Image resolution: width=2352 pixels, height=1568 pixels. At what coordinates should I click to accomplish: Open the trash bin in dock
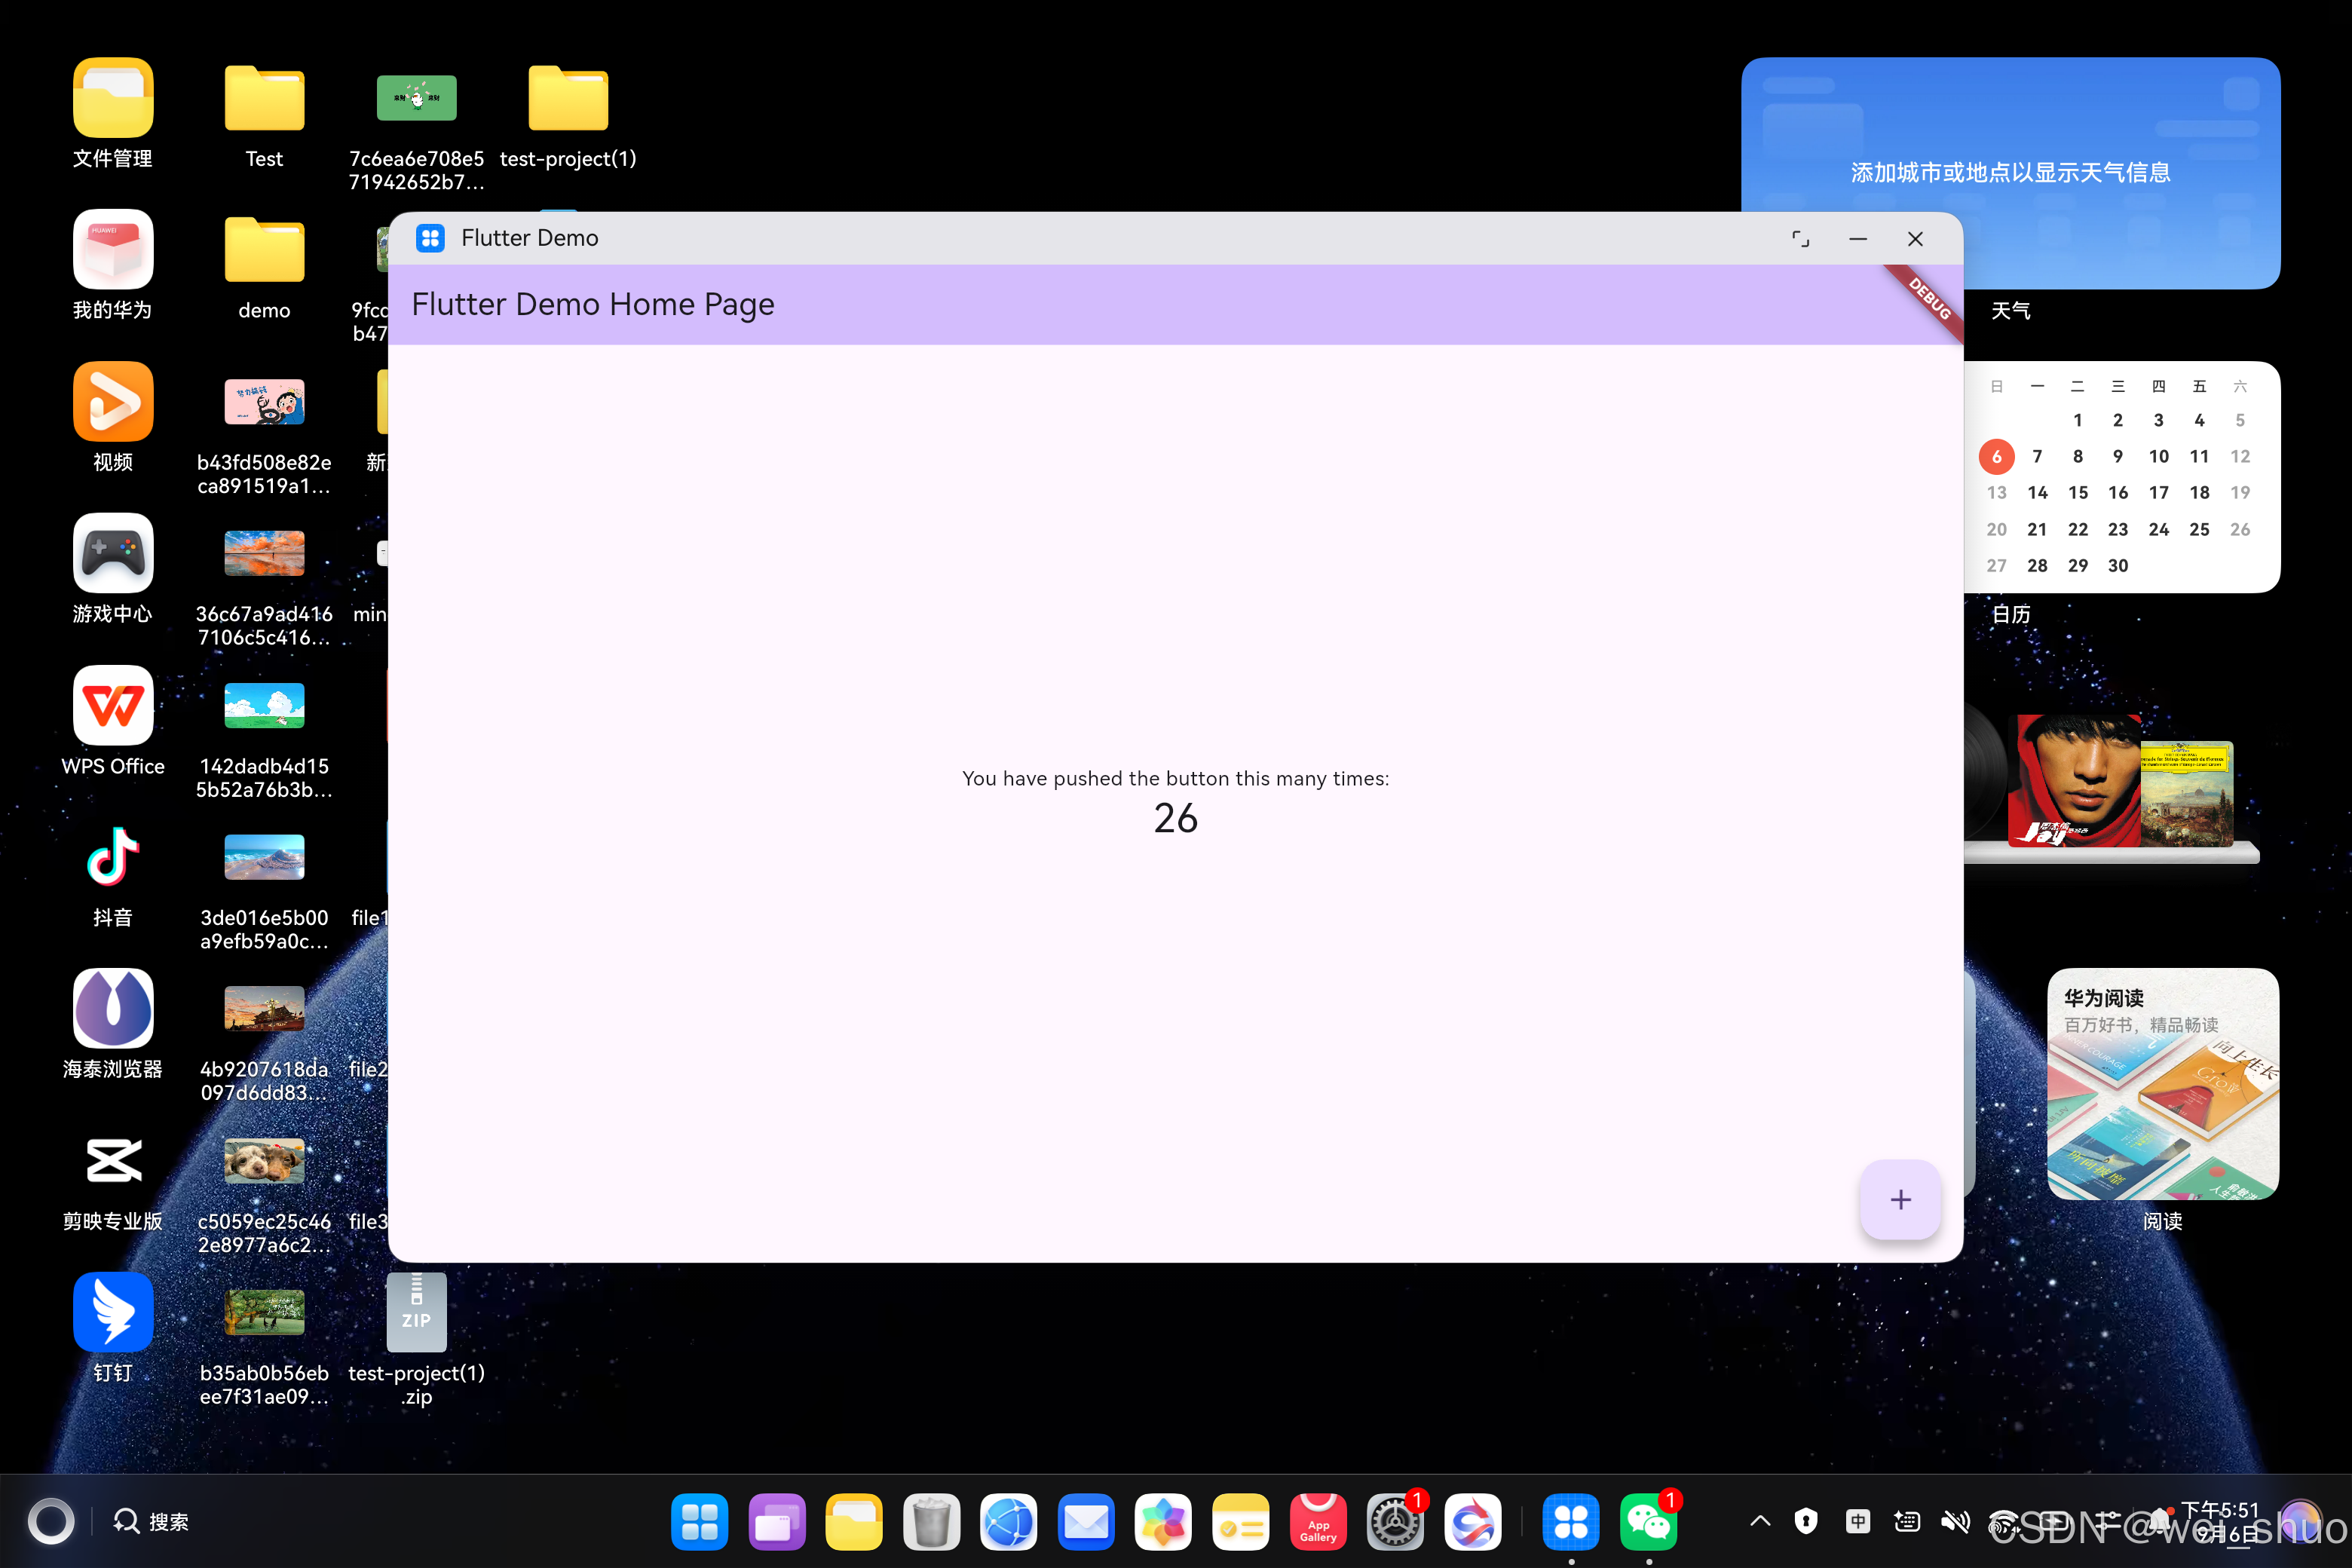[x=931, y=1521]
